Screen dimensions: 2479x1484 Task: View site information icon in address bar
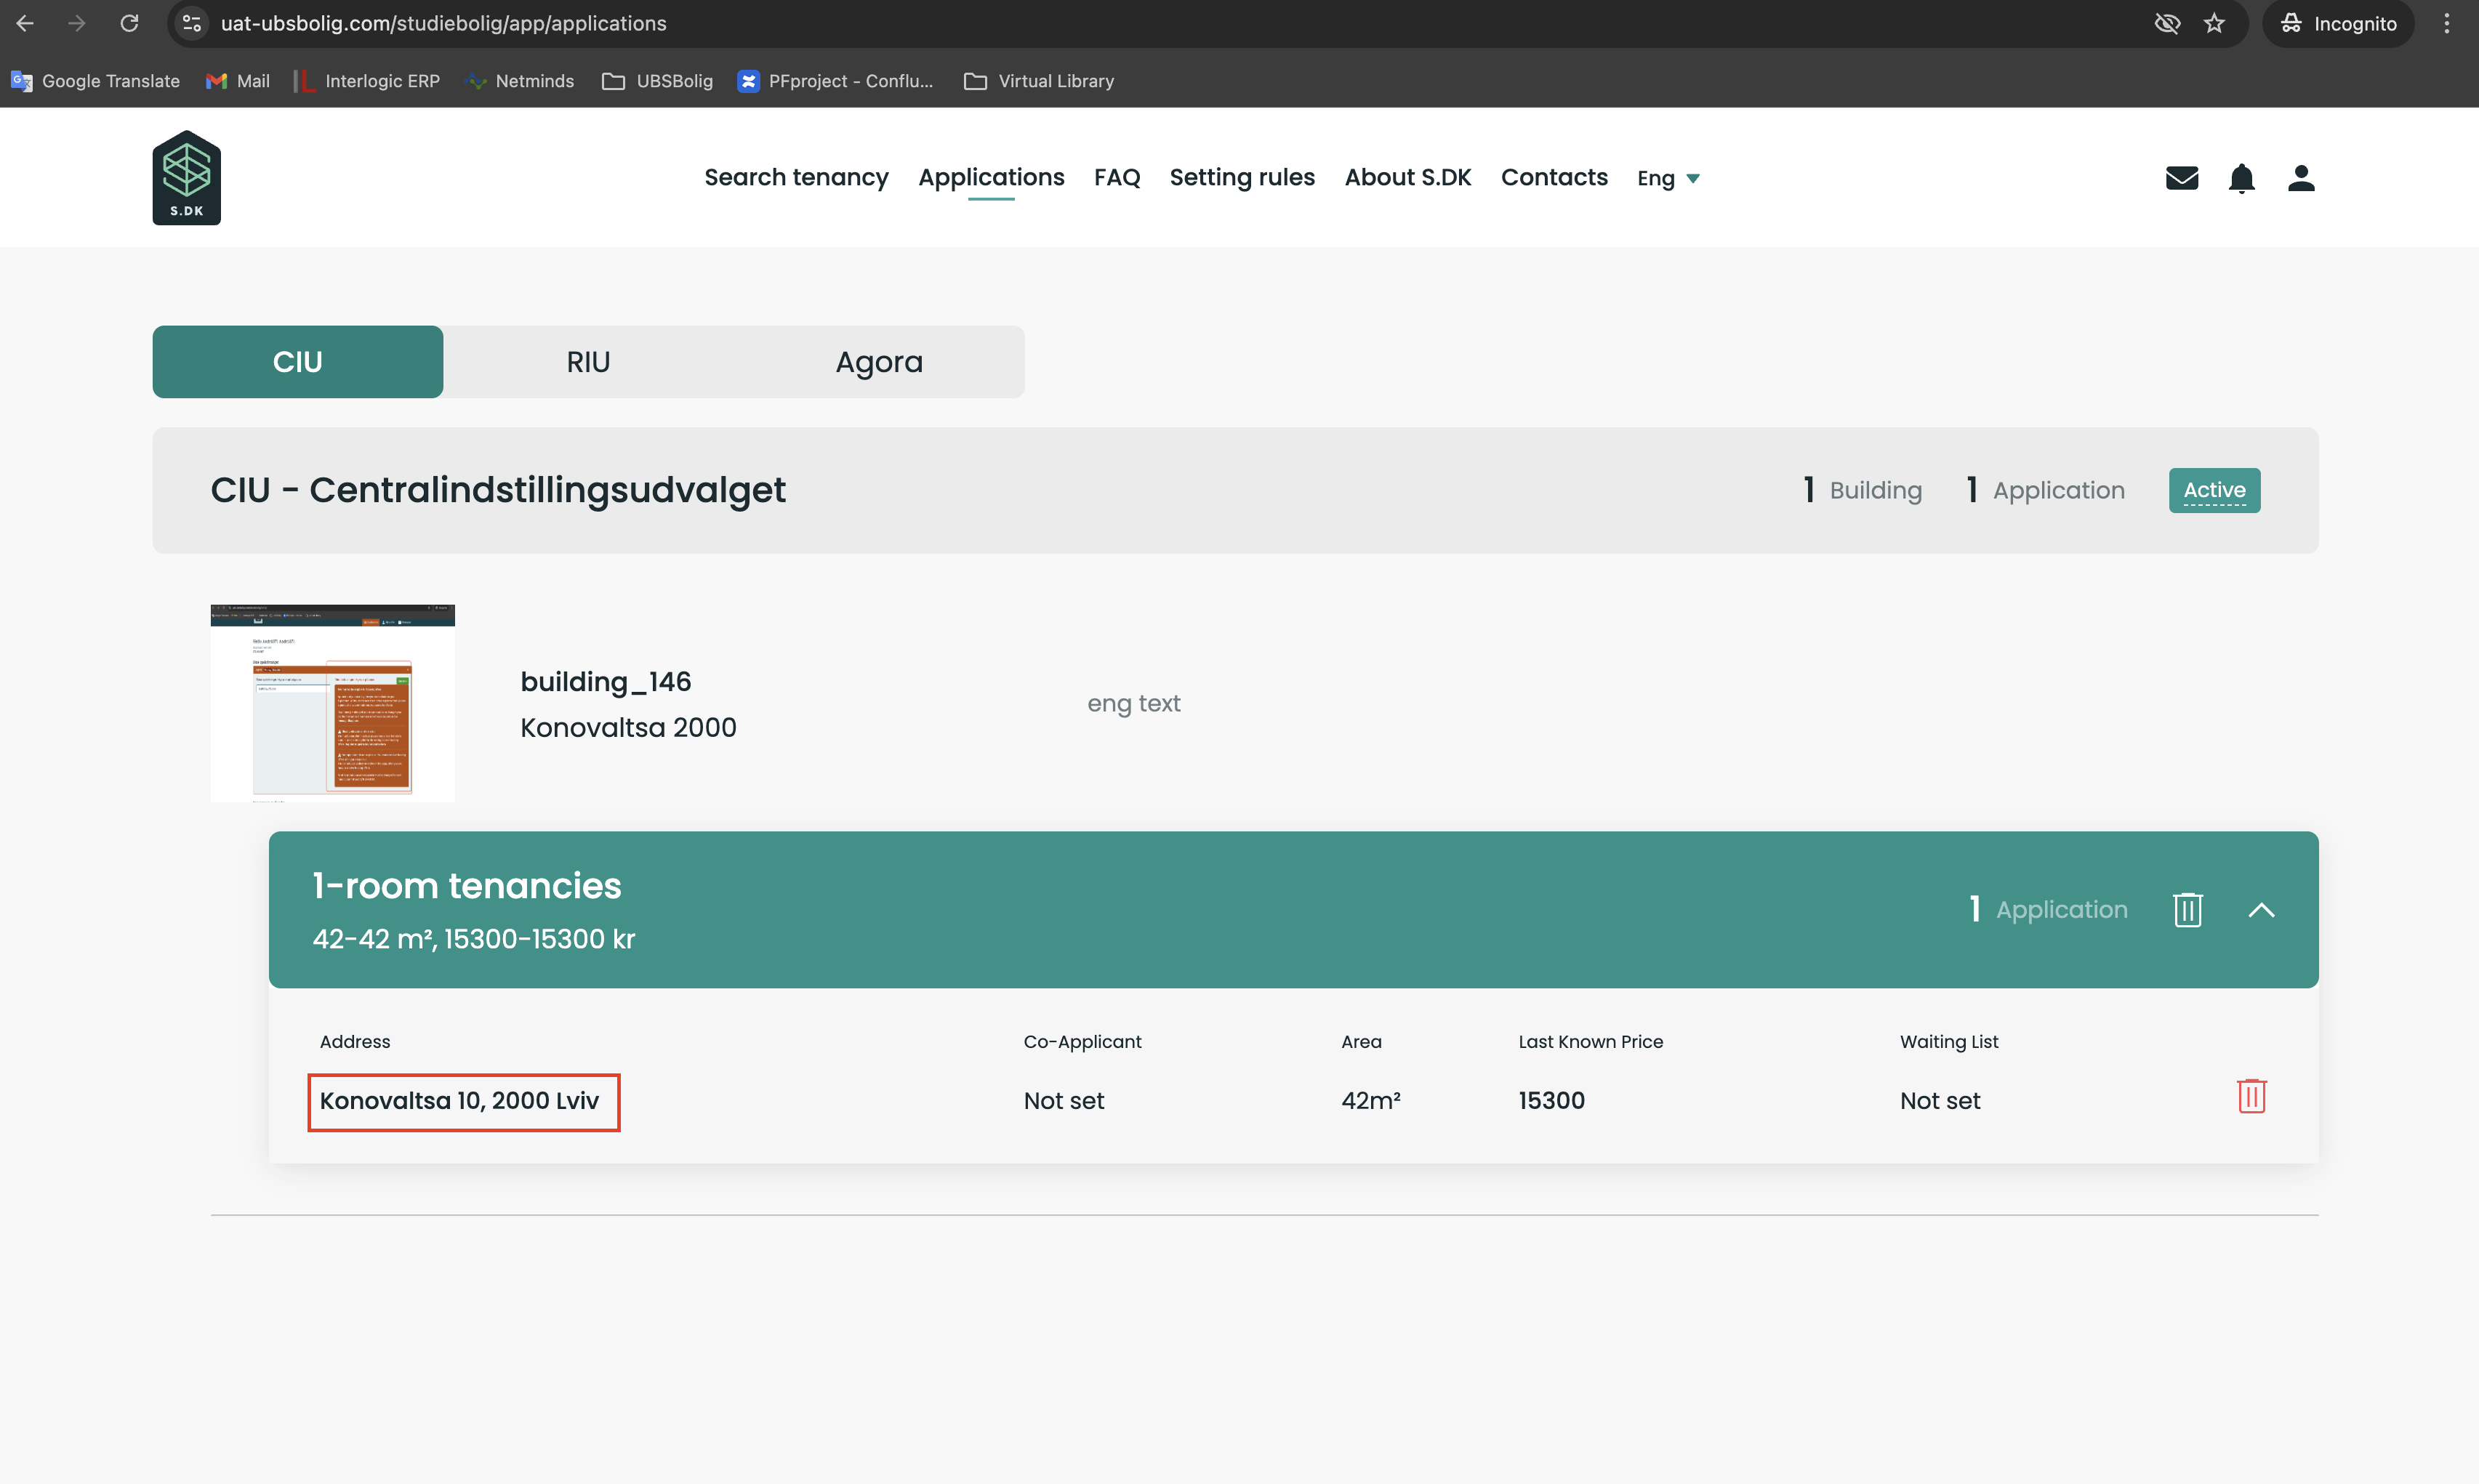coord(192,23)
